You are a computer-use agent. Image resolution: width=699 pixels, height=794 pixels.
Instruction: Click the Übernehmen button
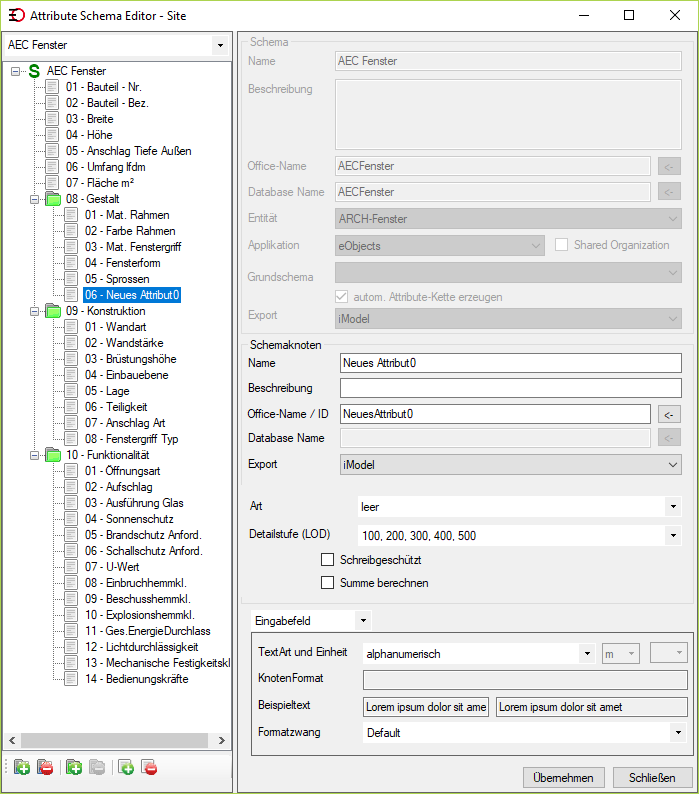point(563,777)
